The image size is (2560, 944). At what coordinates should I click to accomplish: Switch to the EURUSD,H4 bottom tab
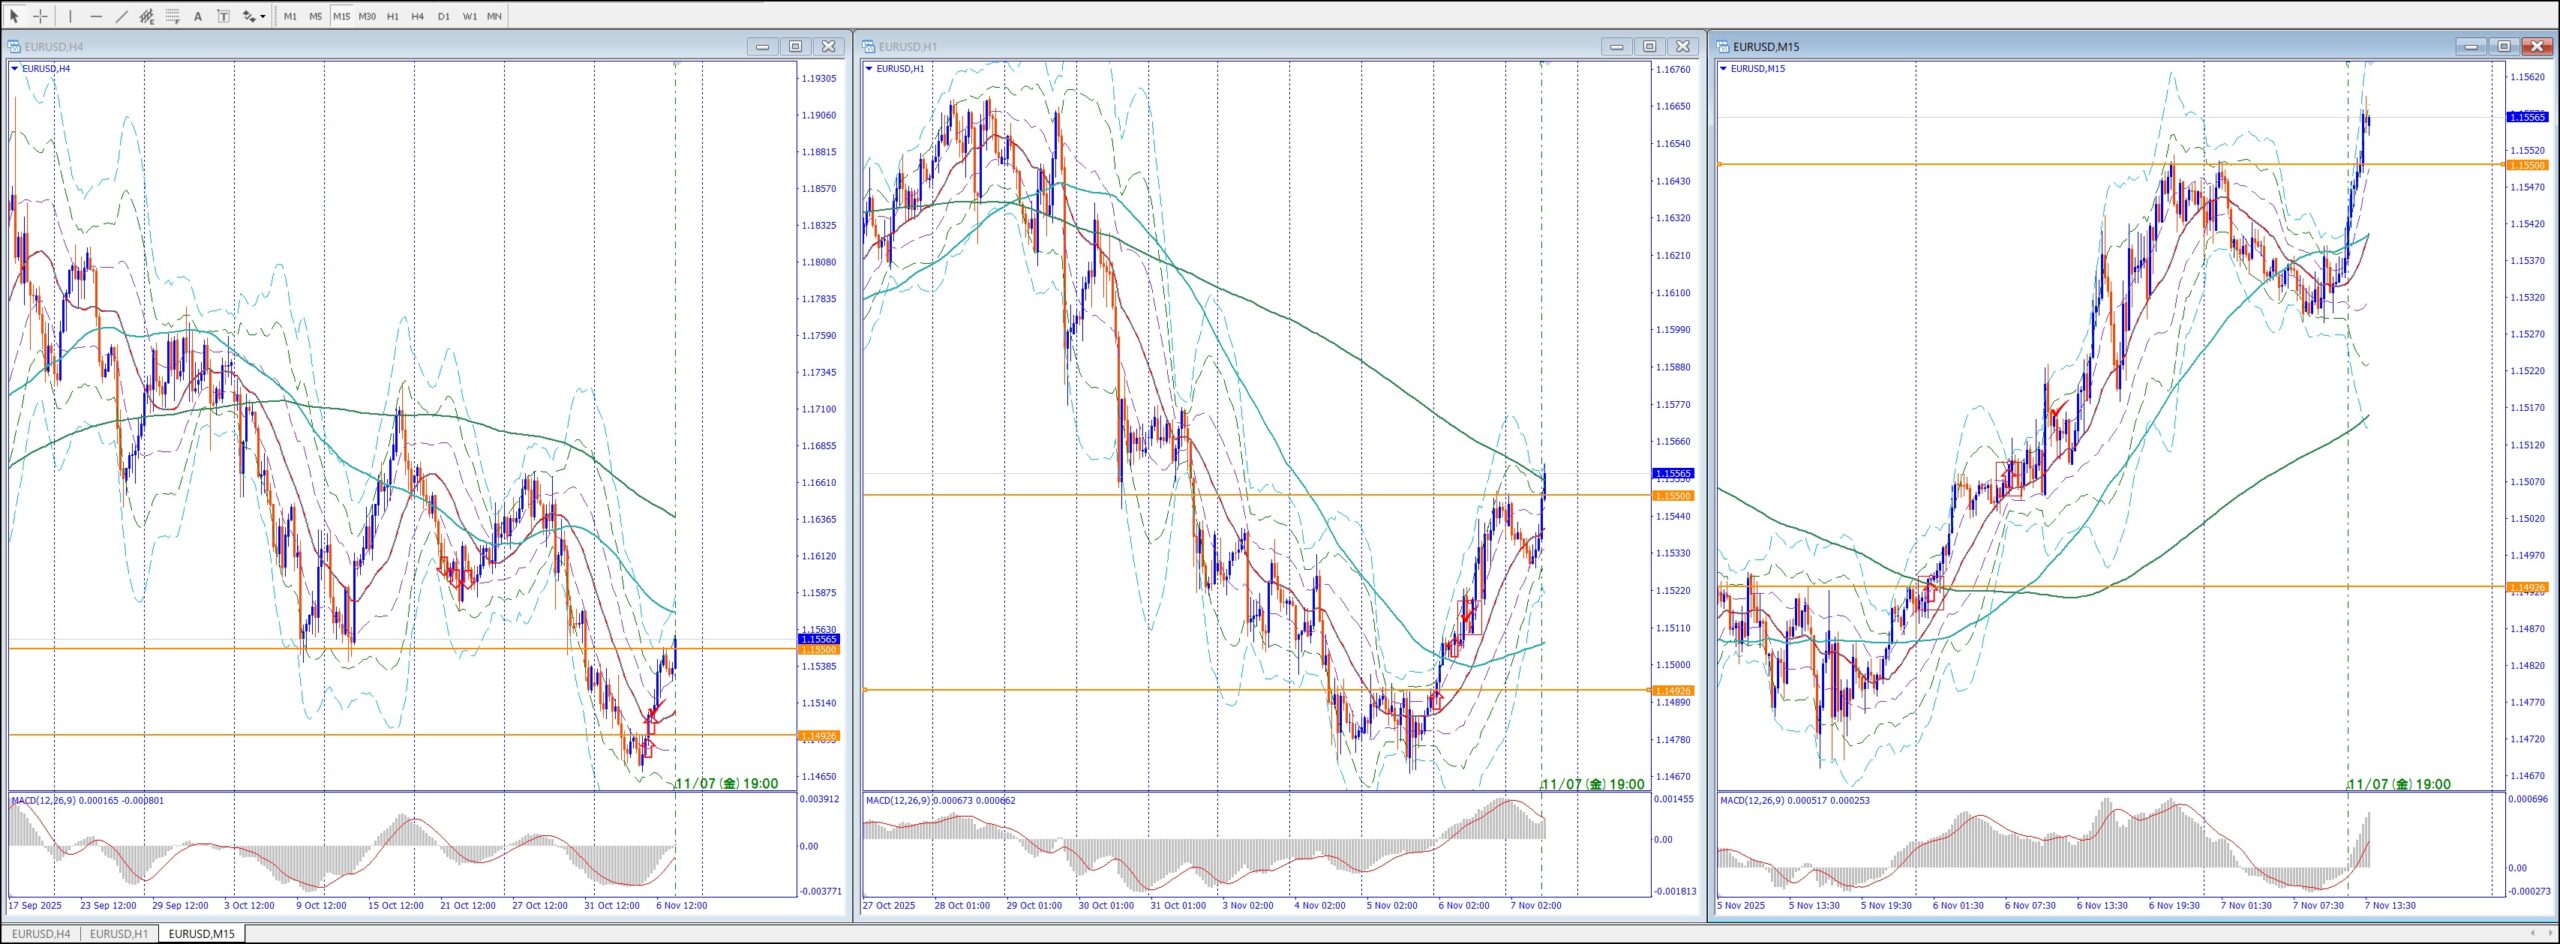pyautogui.click(x=41, y=934)
